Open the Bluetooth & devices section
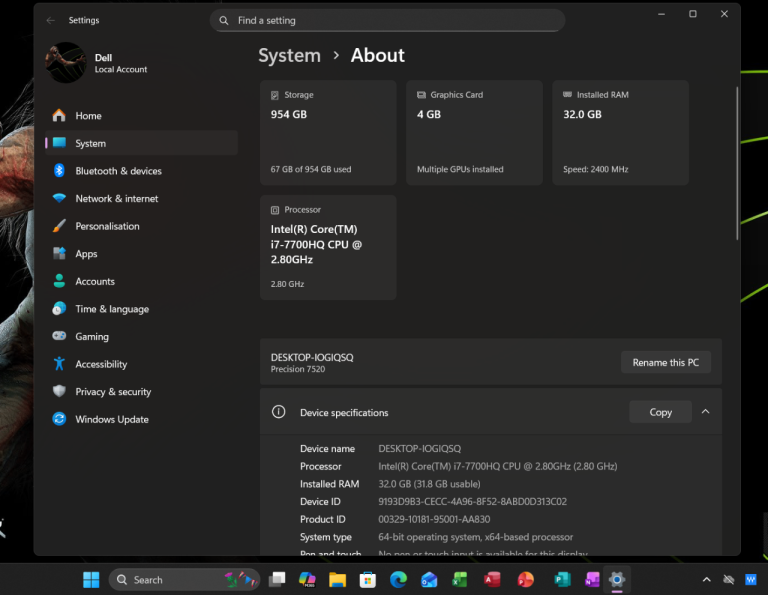Viewport: 768px width, 595px height. pyautogui.click(x=118, y=171)
